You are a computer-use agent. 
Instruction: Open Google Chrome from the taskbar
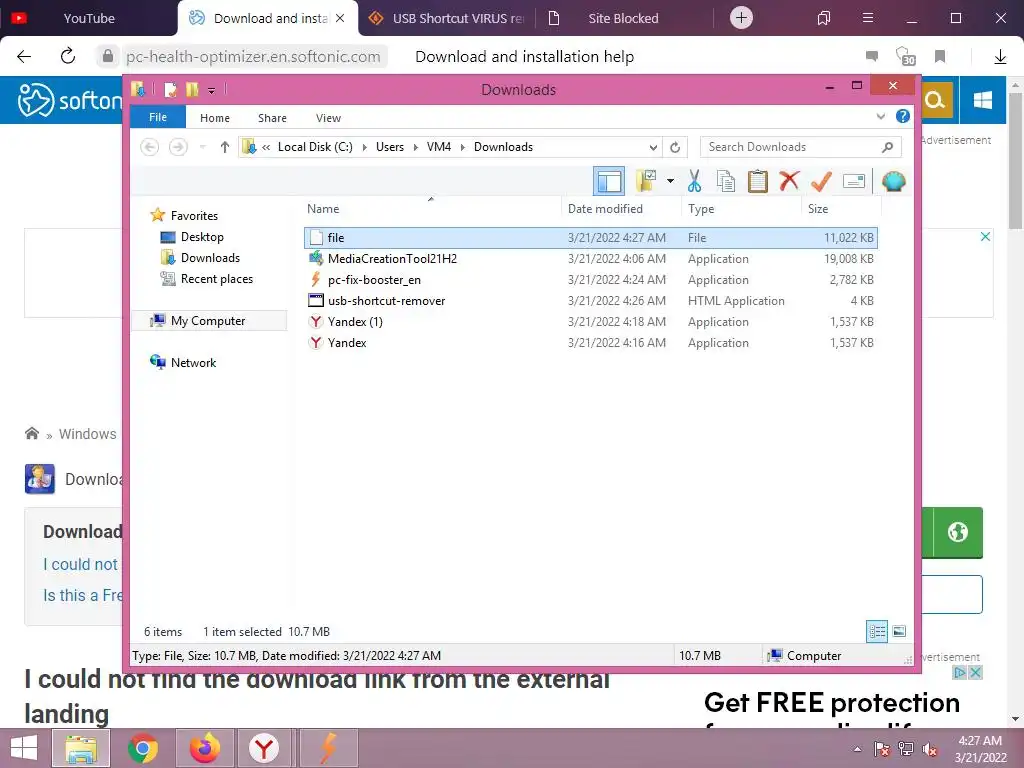(143, 748)
